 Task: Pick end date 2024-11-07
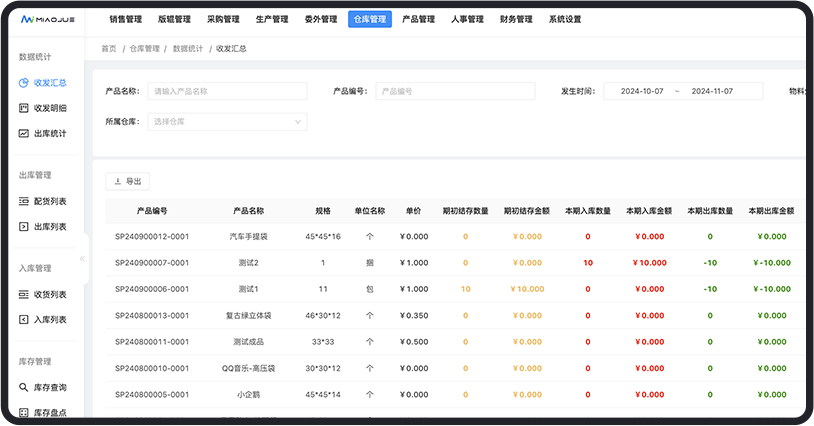[x=712, y=91]
